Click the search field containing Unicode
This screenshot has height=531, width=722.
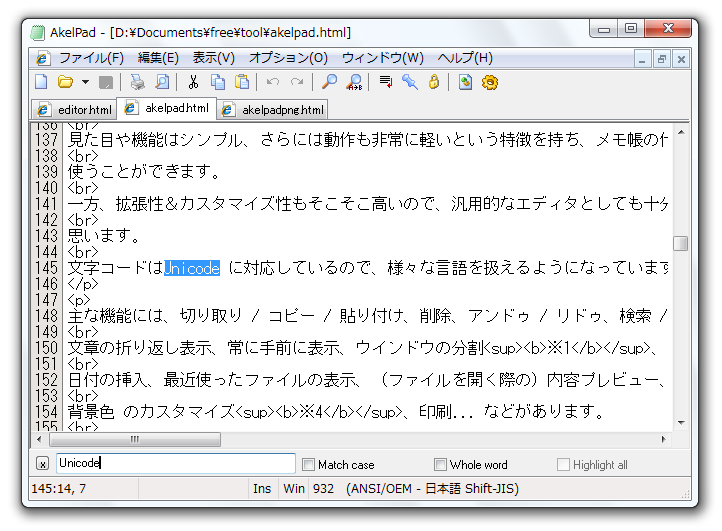pos(176,463)
